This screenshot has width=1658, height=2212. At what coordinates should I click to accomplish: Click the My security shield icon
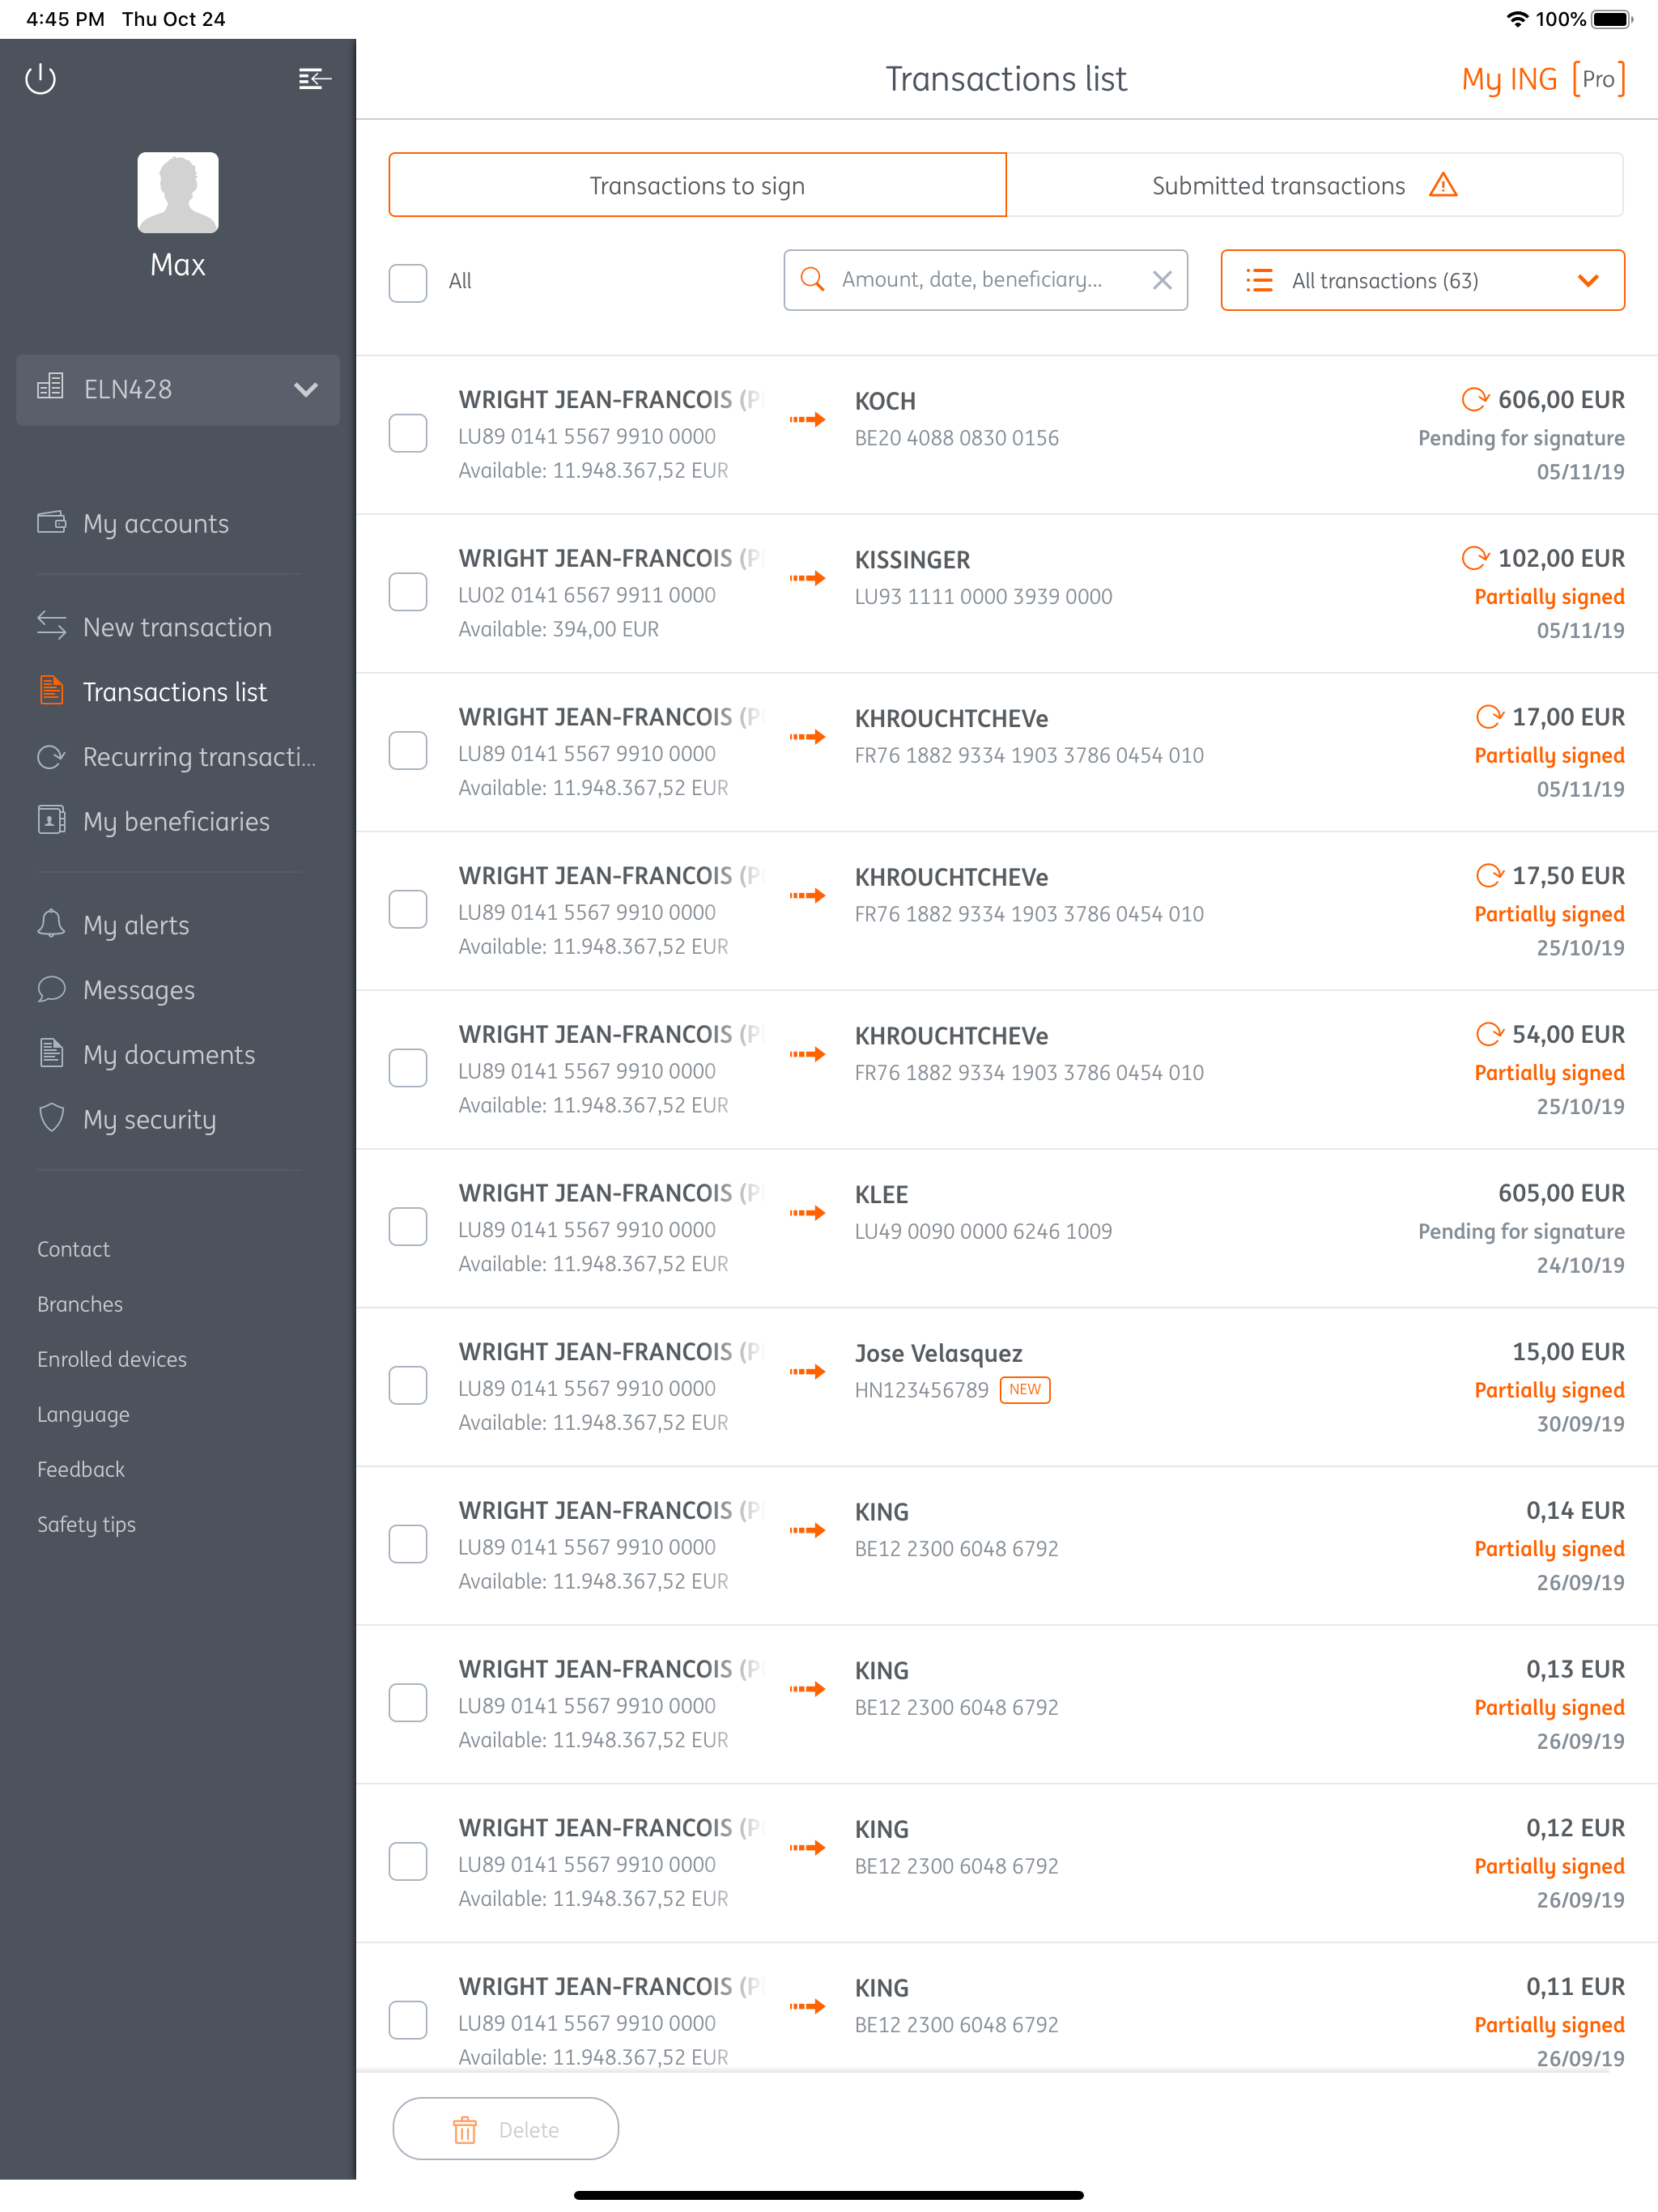point(51,1118)
